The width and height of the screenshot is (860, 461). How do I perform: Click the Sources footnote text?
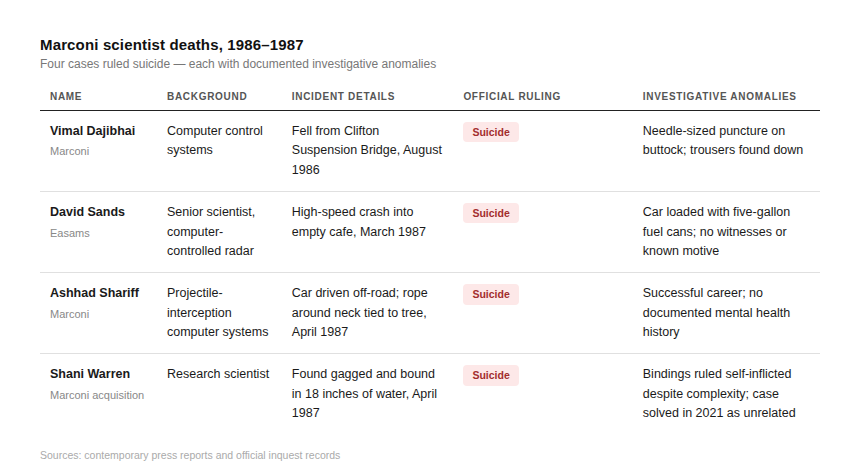point(190,455)
